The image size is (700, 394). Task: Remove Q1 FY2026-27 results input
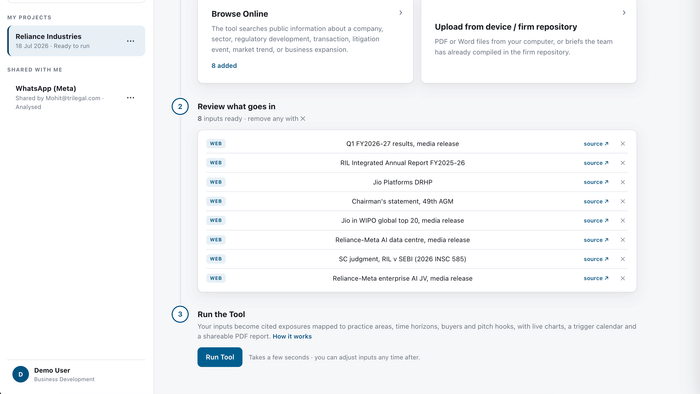pos(622,144)
